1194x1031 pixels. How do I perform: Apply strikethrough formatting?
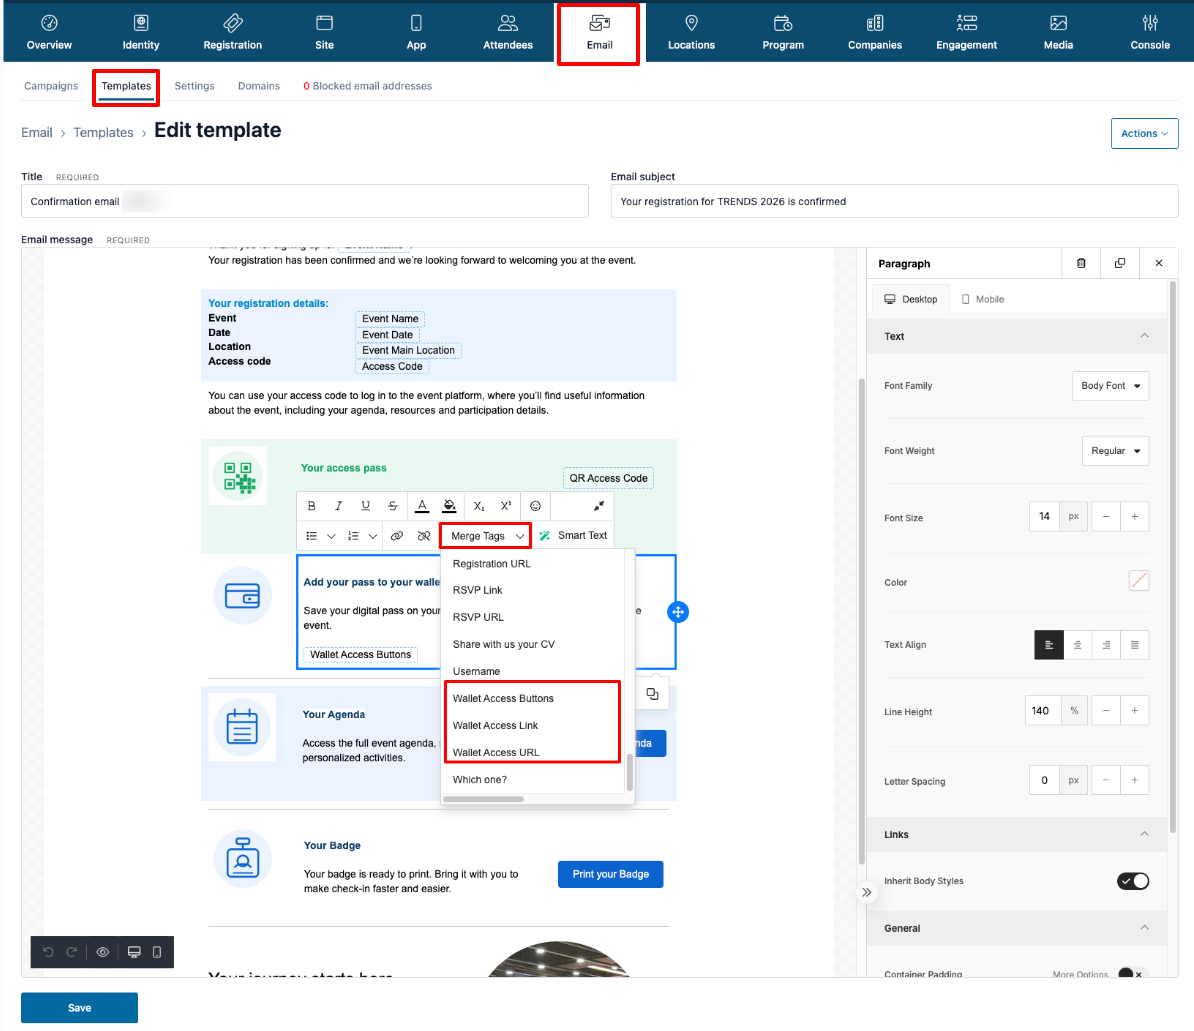393,506
